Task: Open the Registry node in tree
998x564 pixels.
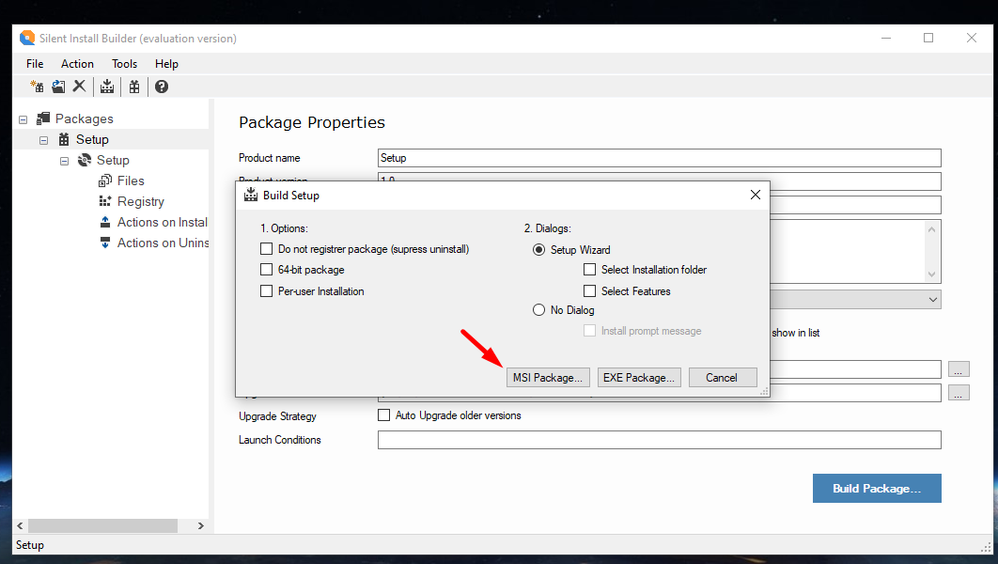Action: click(x=141, y=201)
